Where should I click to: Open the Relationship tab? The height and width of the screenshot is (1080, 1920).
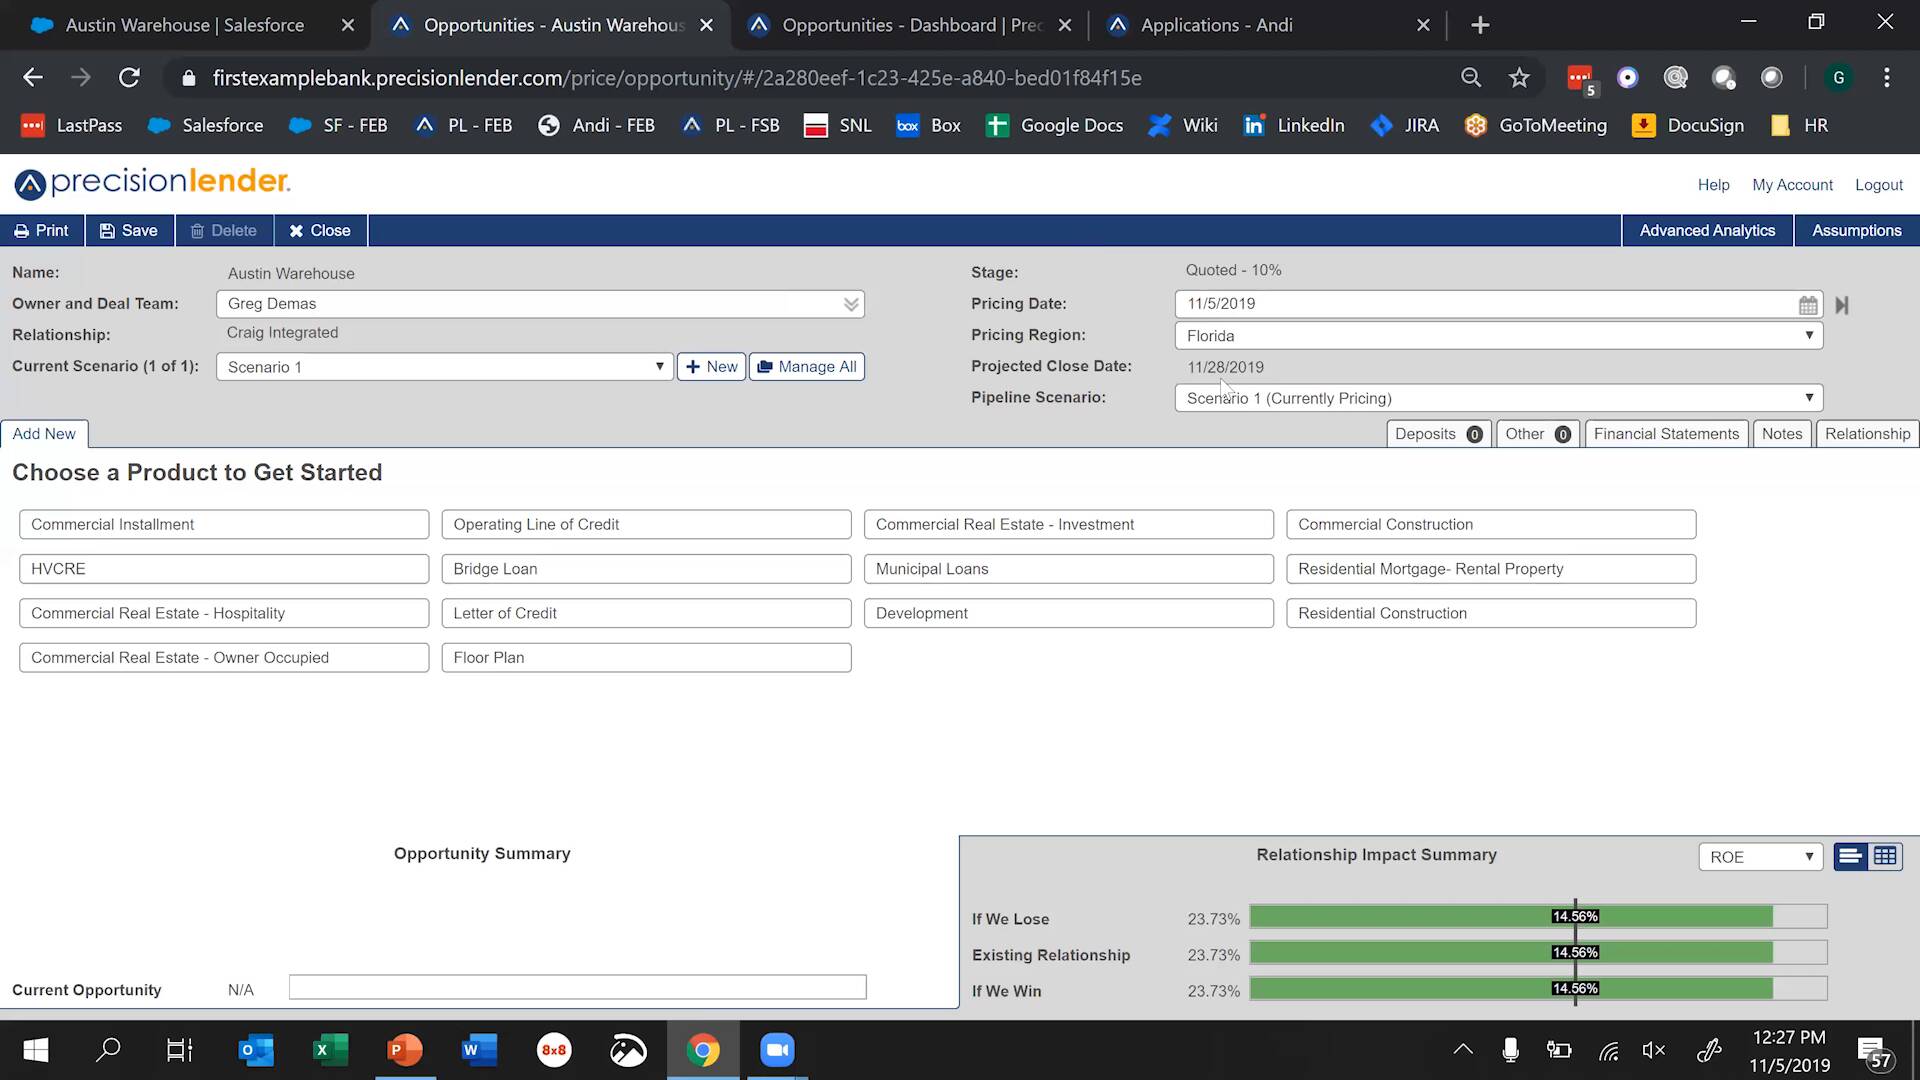pyautogui.click(x=1867, y=434)
